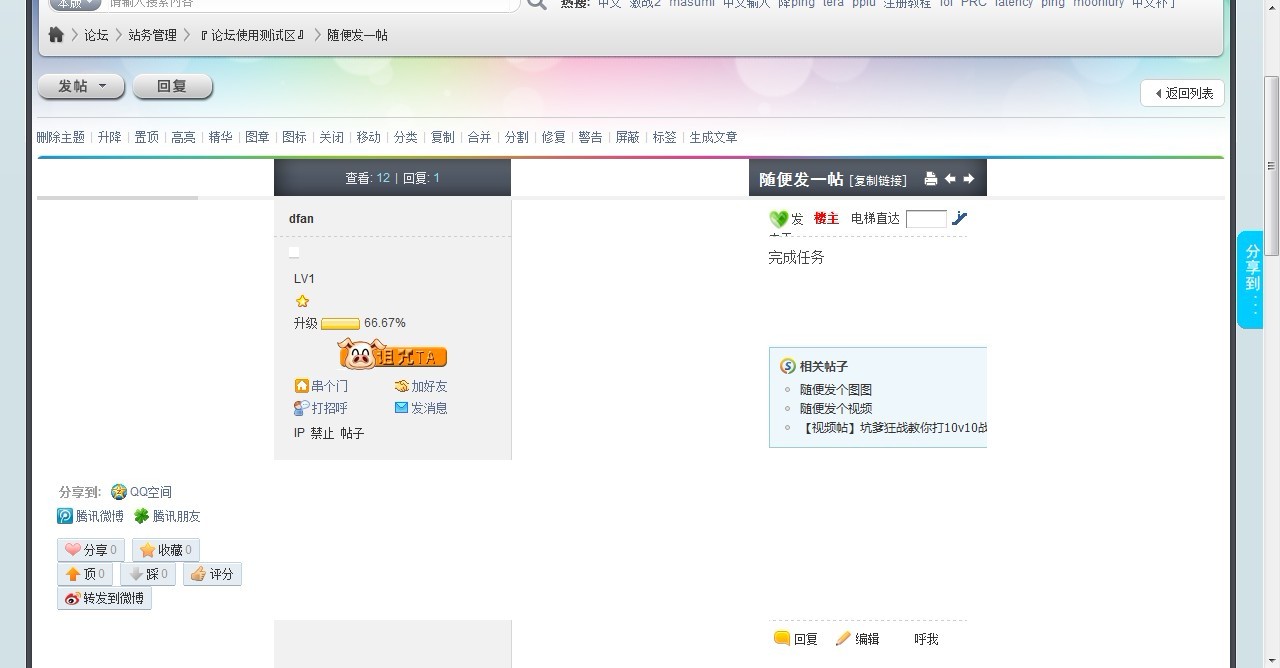The height and width of the screenshot is (668, 1280).
Task: Share to QQ空间
Action: [x=141, y=492]
